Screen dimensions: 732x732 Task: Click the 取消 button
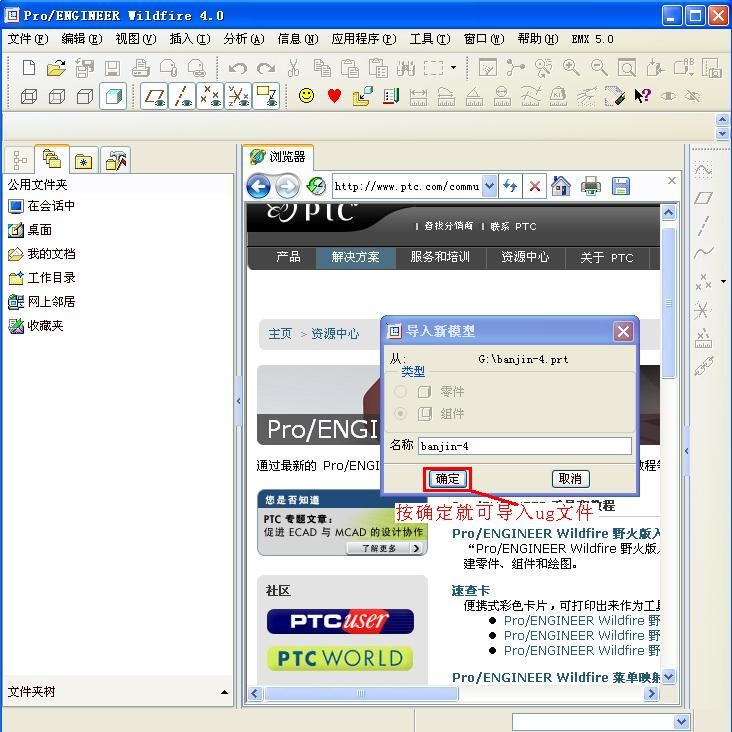(570, 479)
